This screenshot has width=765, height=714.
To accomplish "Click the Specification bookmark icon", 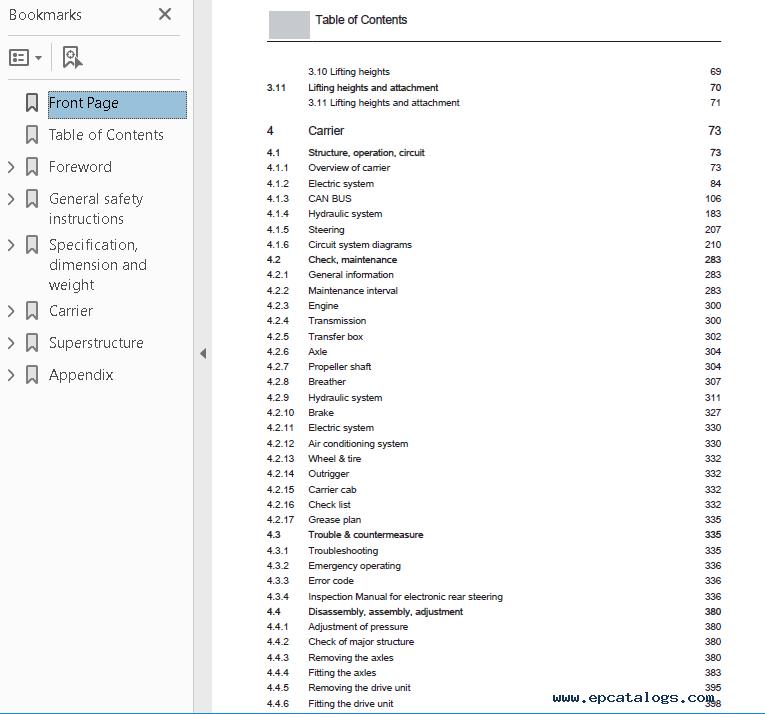I will tap(32, 245).
